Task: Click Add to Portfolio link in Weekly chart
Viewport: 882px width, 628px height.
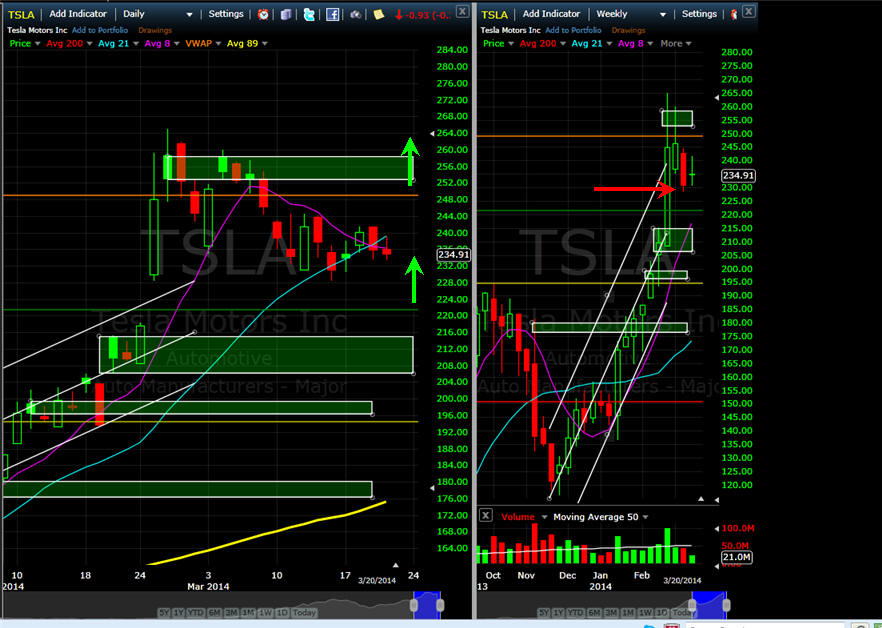Action: (x=573, y=30)
